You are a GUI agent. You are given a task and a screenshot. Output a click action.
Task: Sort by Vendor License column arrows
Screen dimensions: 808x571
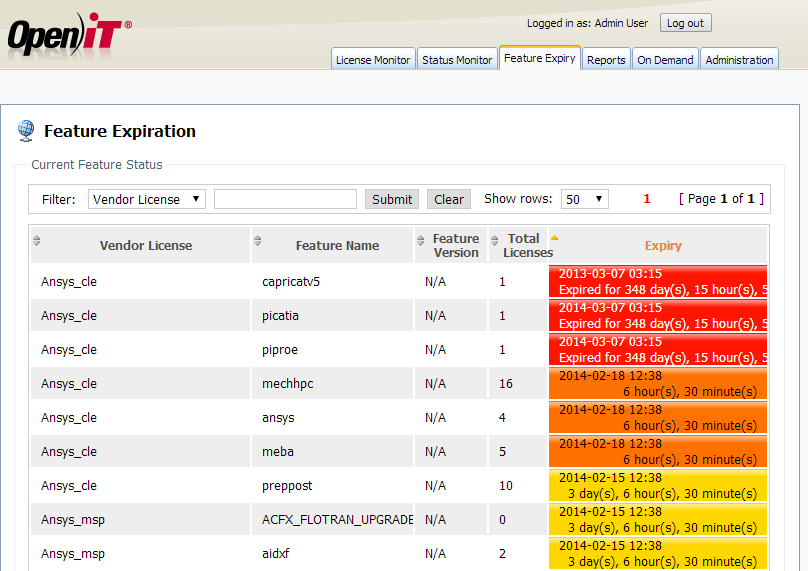click(36, 240)
